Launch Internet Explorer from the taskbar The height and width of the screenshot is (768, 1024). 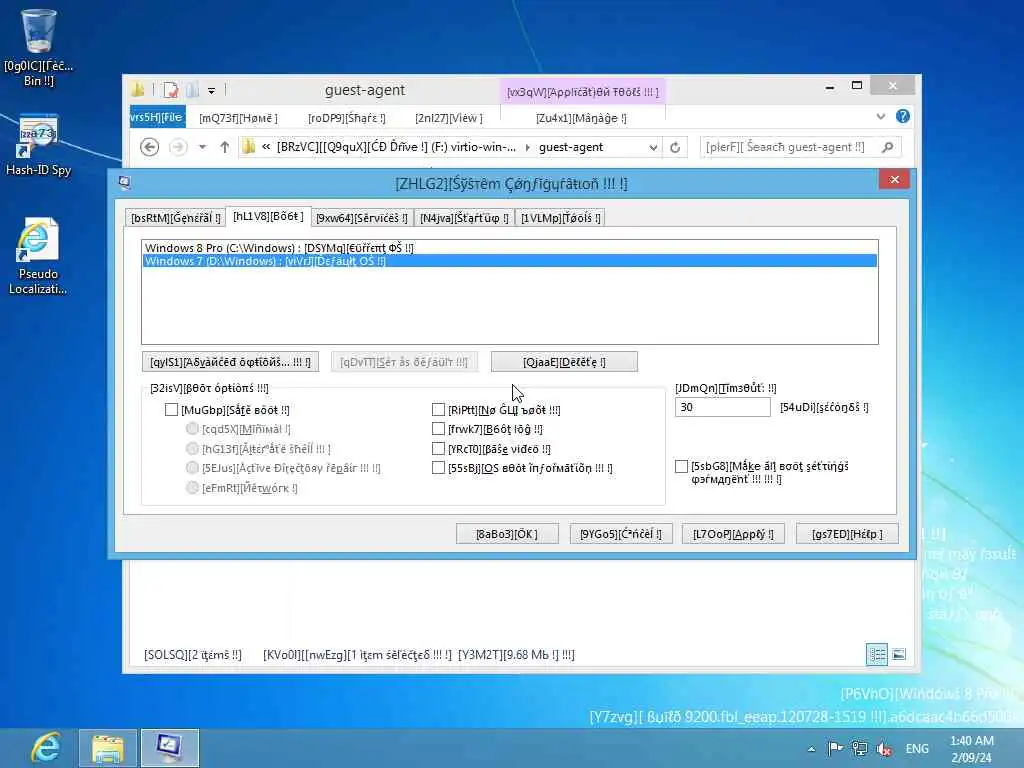44,748
